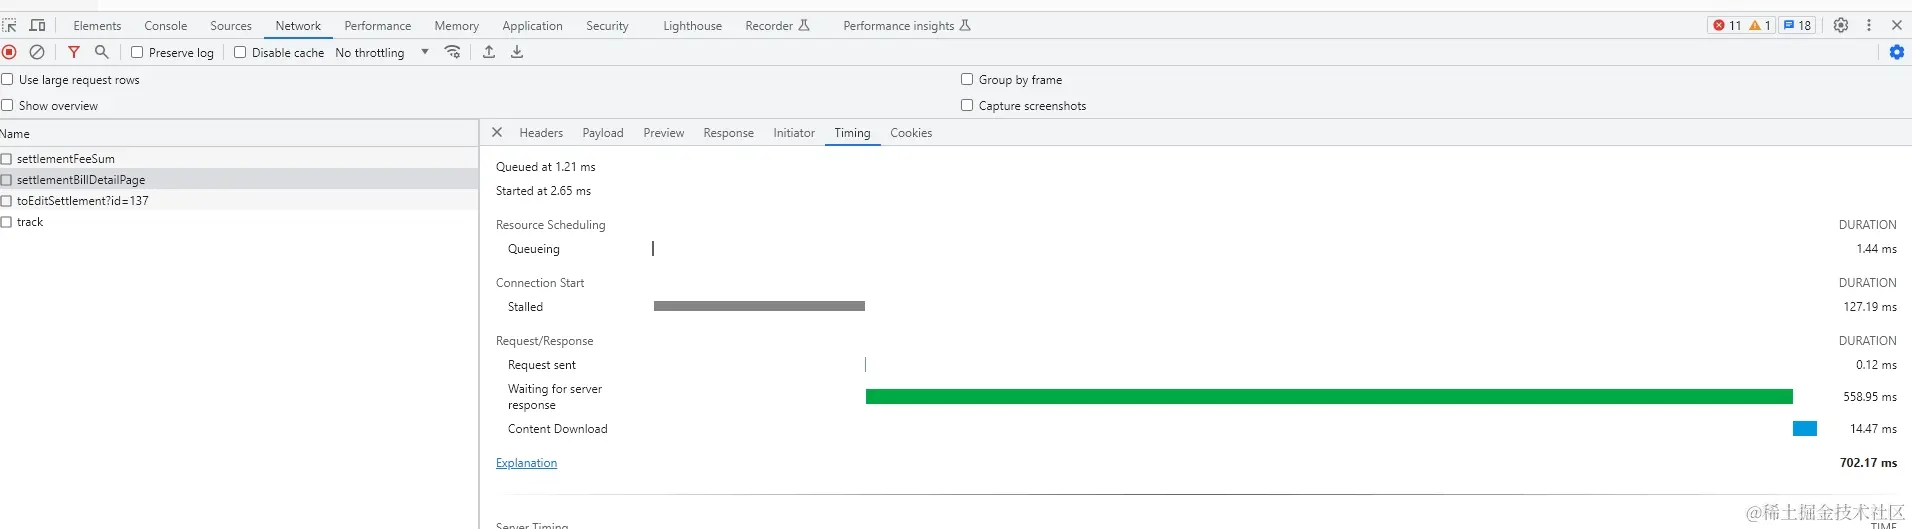Show the 1 warning counter
This screenshot has height=529, width=1912.
coord(1760,25)
